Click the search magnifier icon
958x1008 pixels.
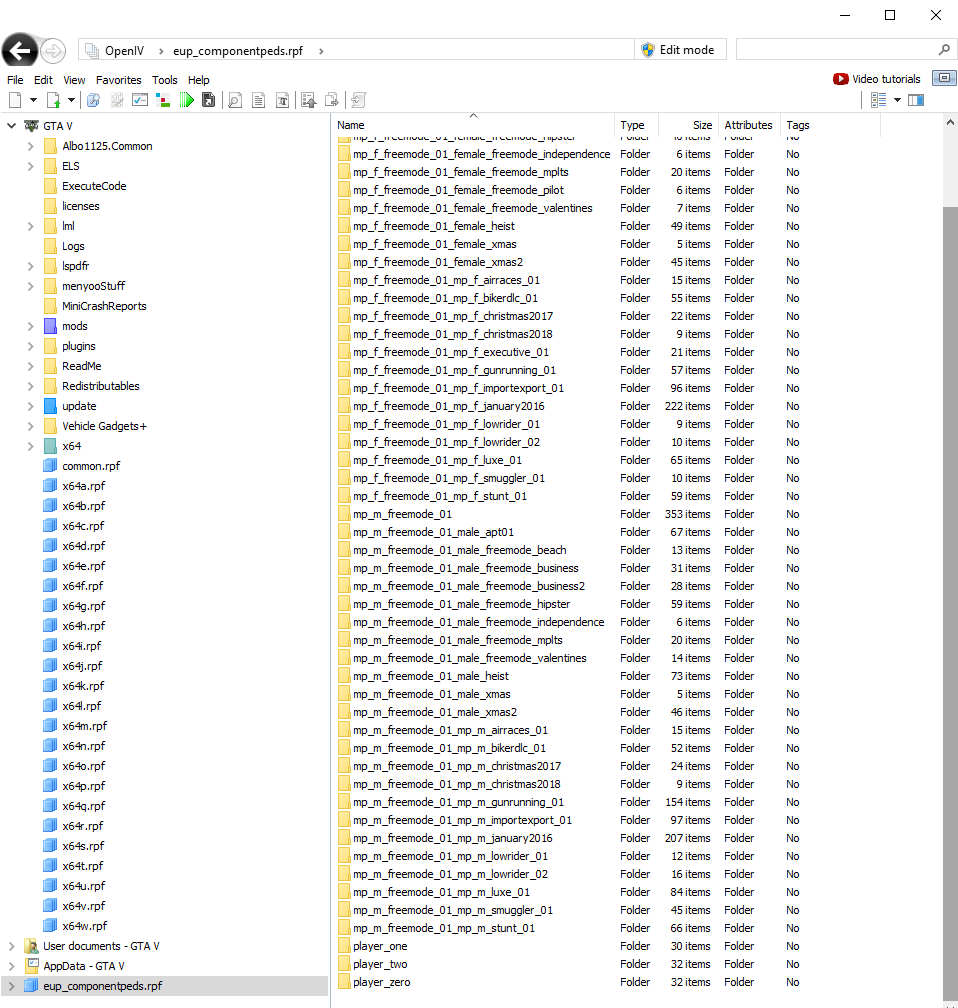point(944,50)
